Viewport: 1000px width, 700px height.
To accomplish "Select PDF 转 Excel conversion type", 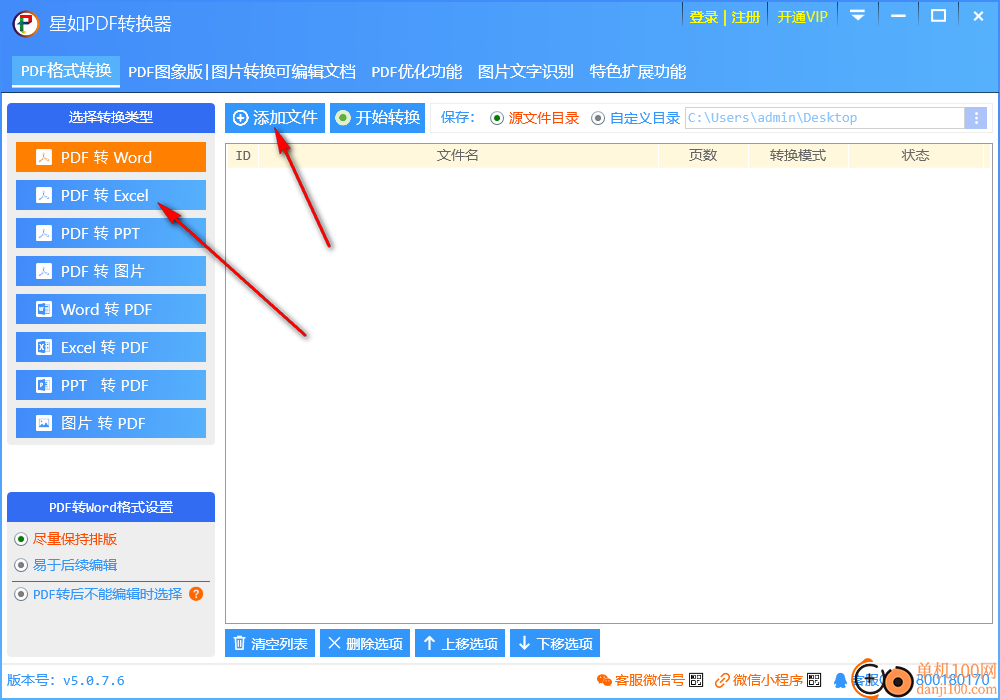I will (111, 195).
